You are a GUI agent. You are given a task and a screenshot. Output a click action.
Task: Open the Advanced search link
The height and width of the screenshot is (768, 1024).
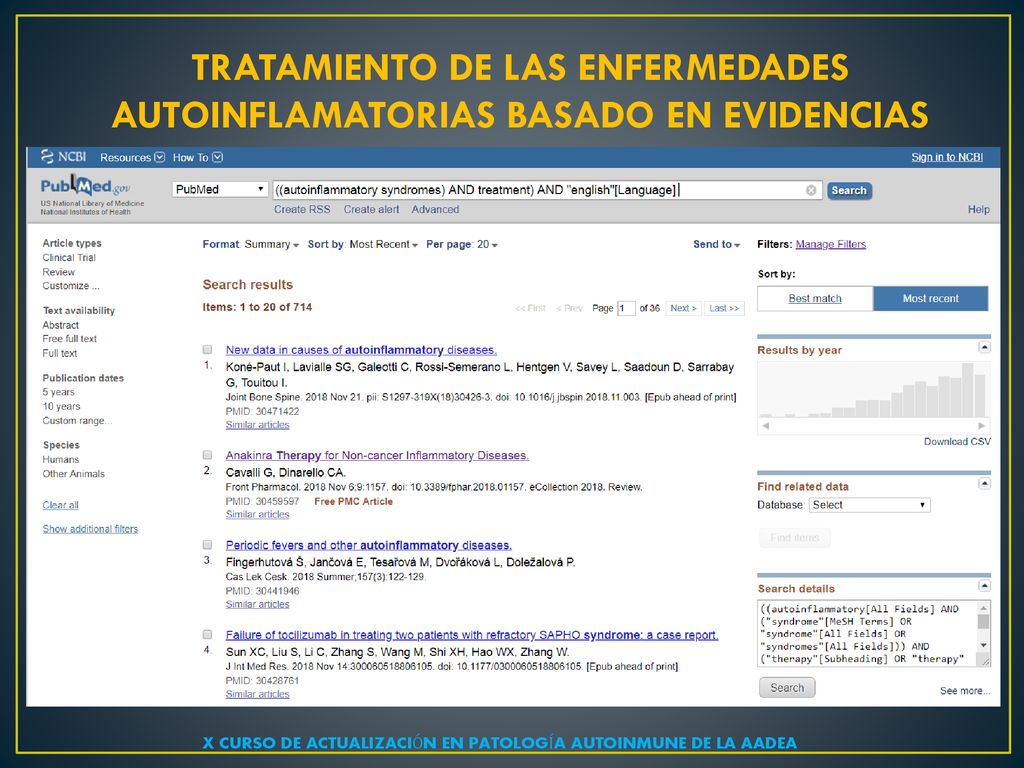435,210
